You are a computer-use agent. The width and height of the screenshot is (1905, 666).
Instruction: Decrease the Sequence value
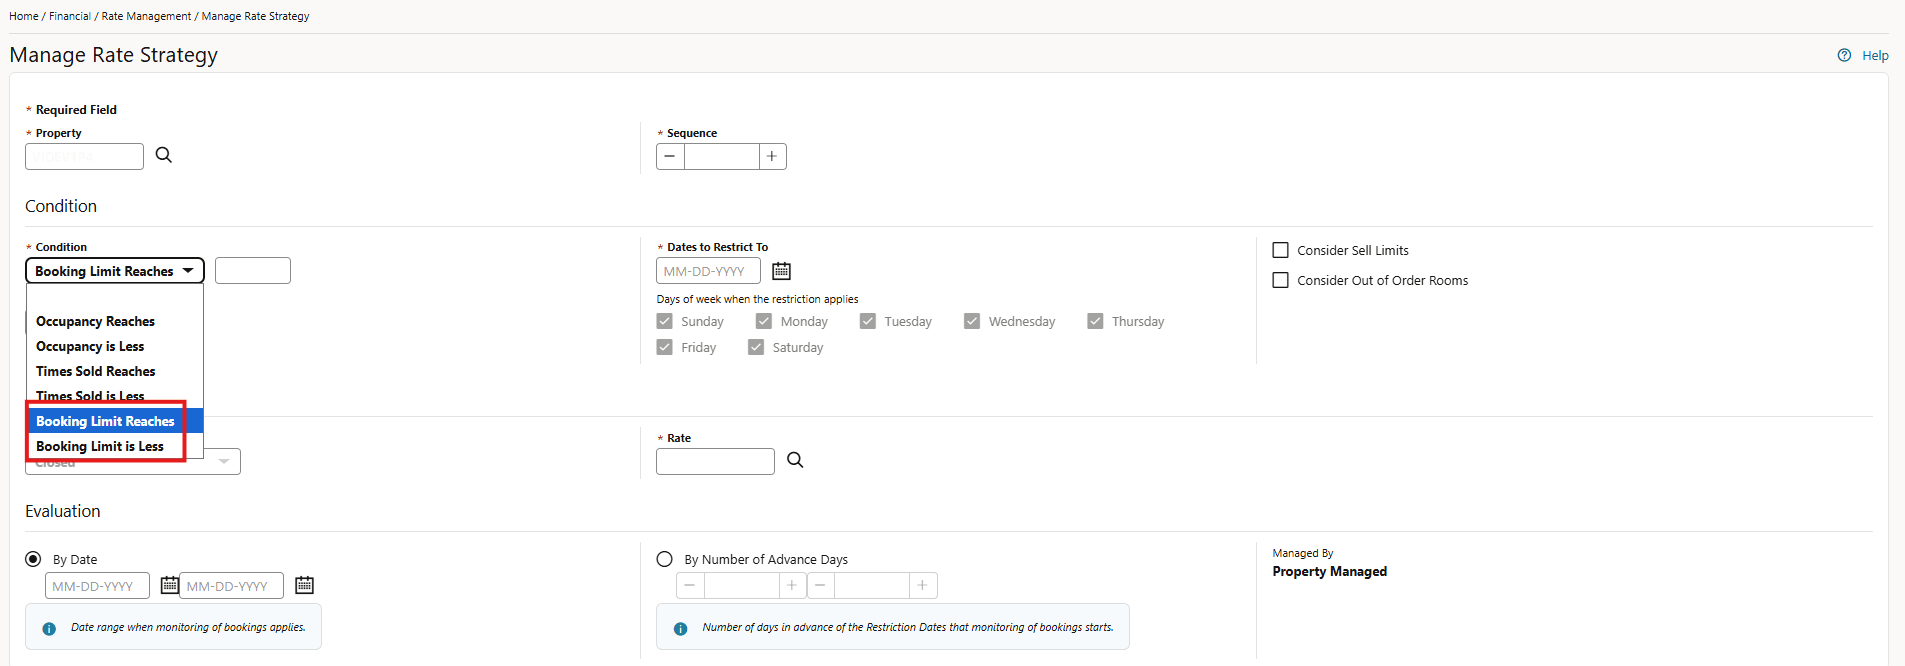coord(670,156)
